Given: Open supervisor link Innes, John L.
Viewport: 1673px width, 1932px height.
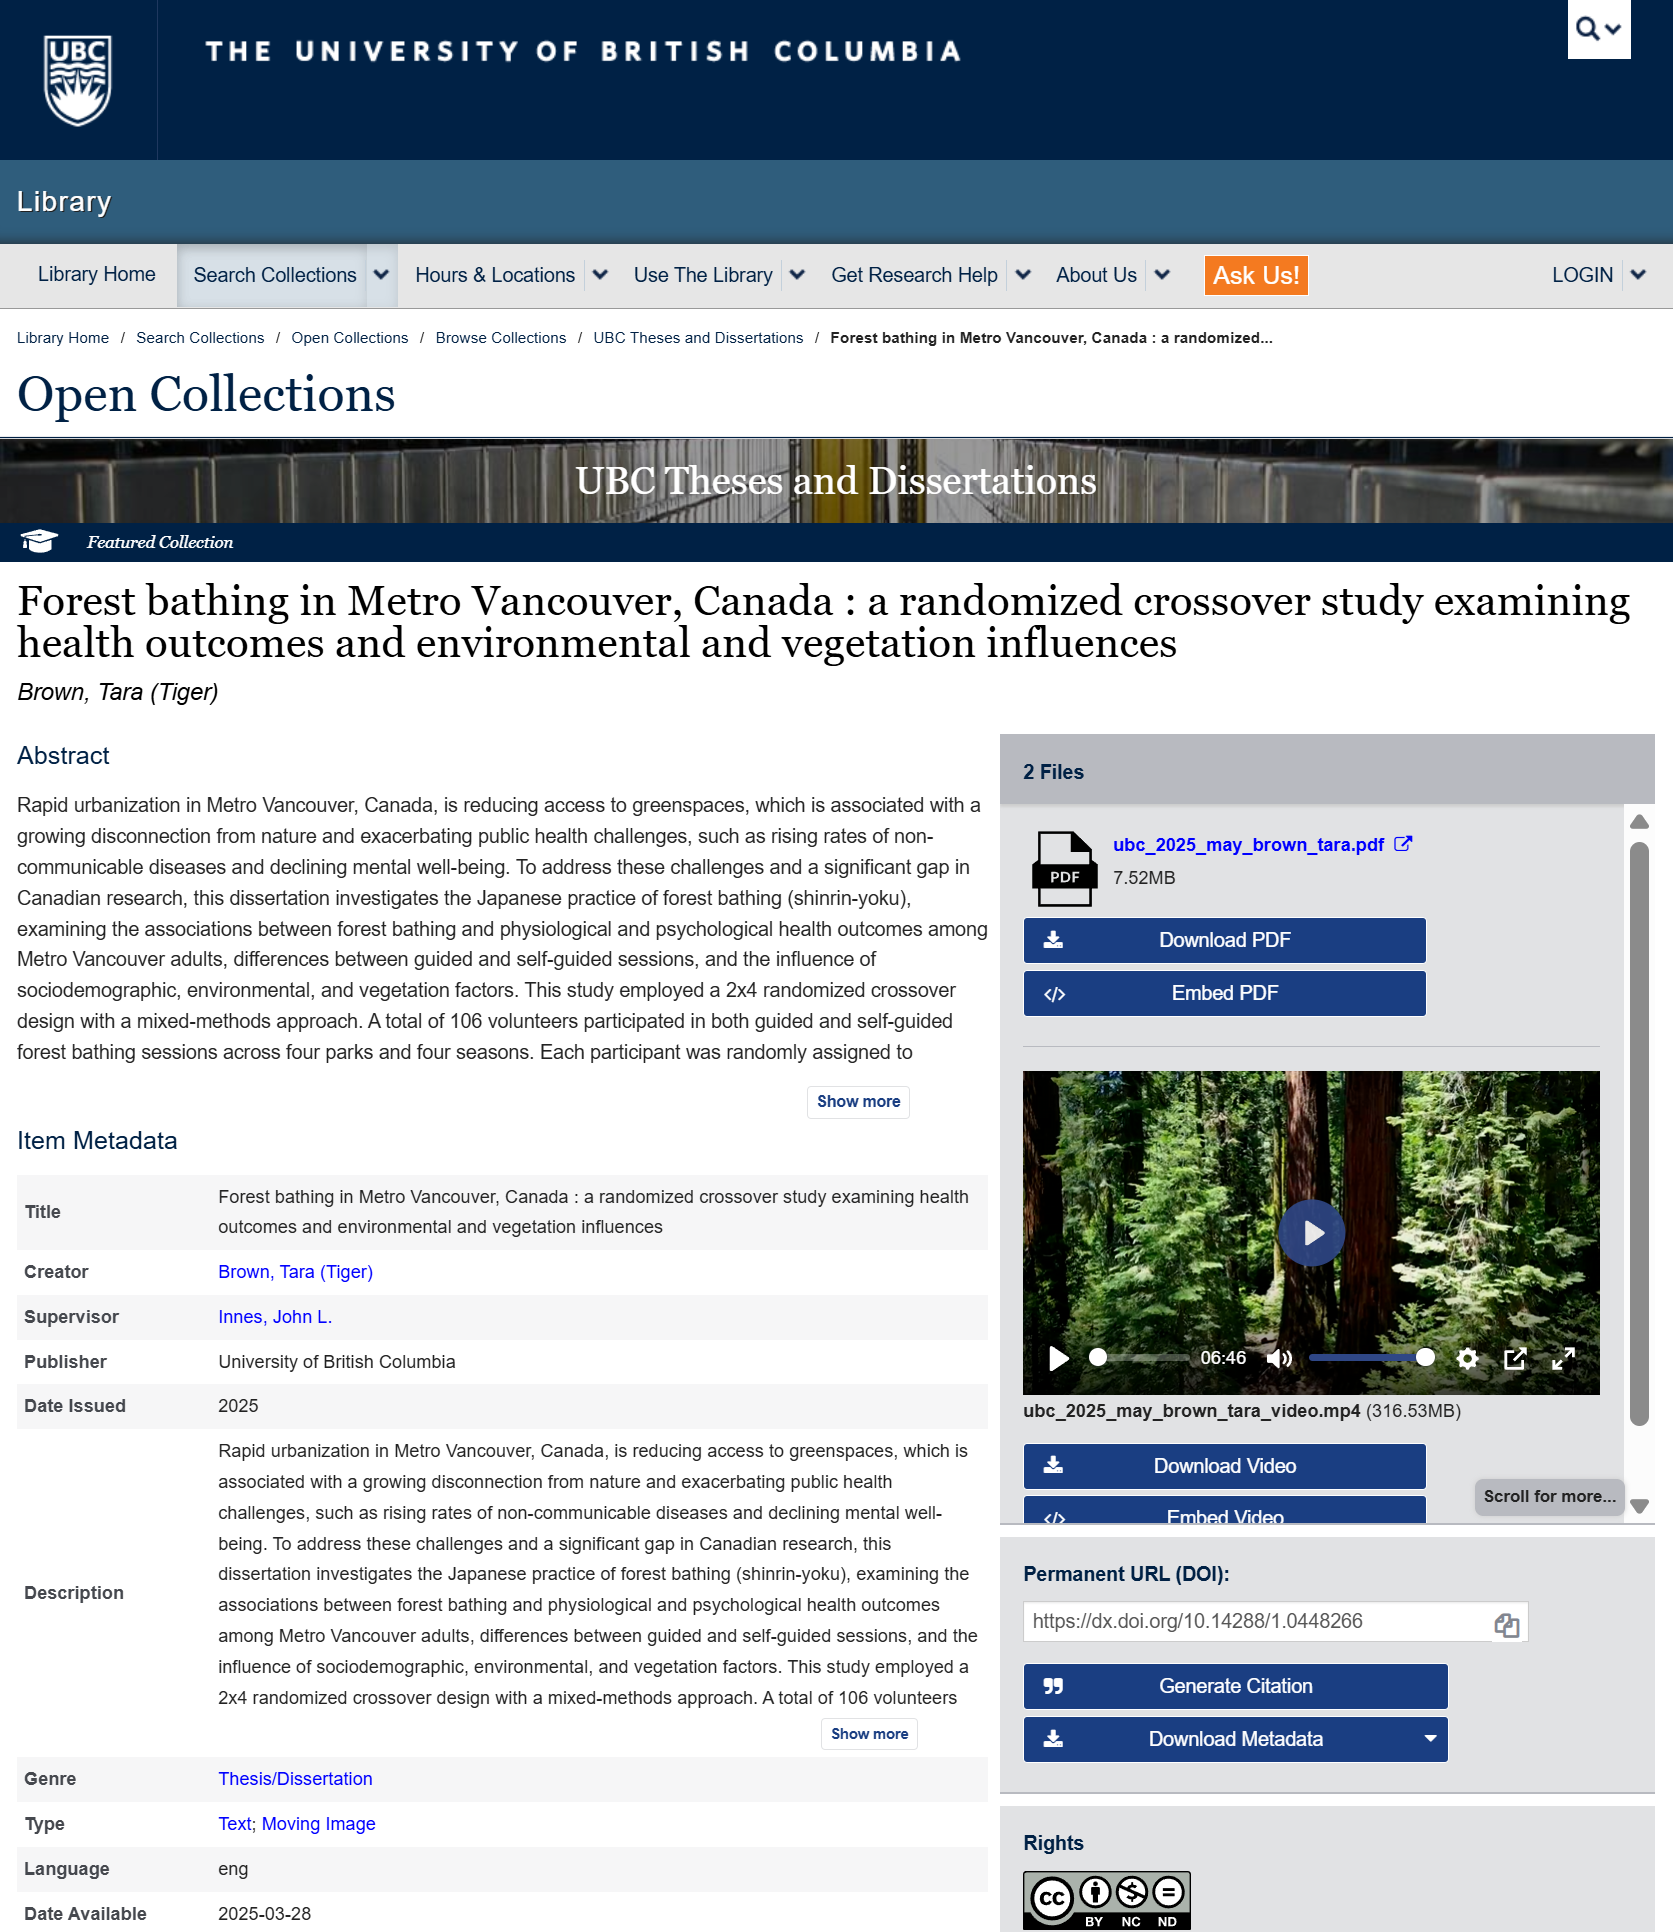Looking at the screenshot, I should [x=275, y=1317].
